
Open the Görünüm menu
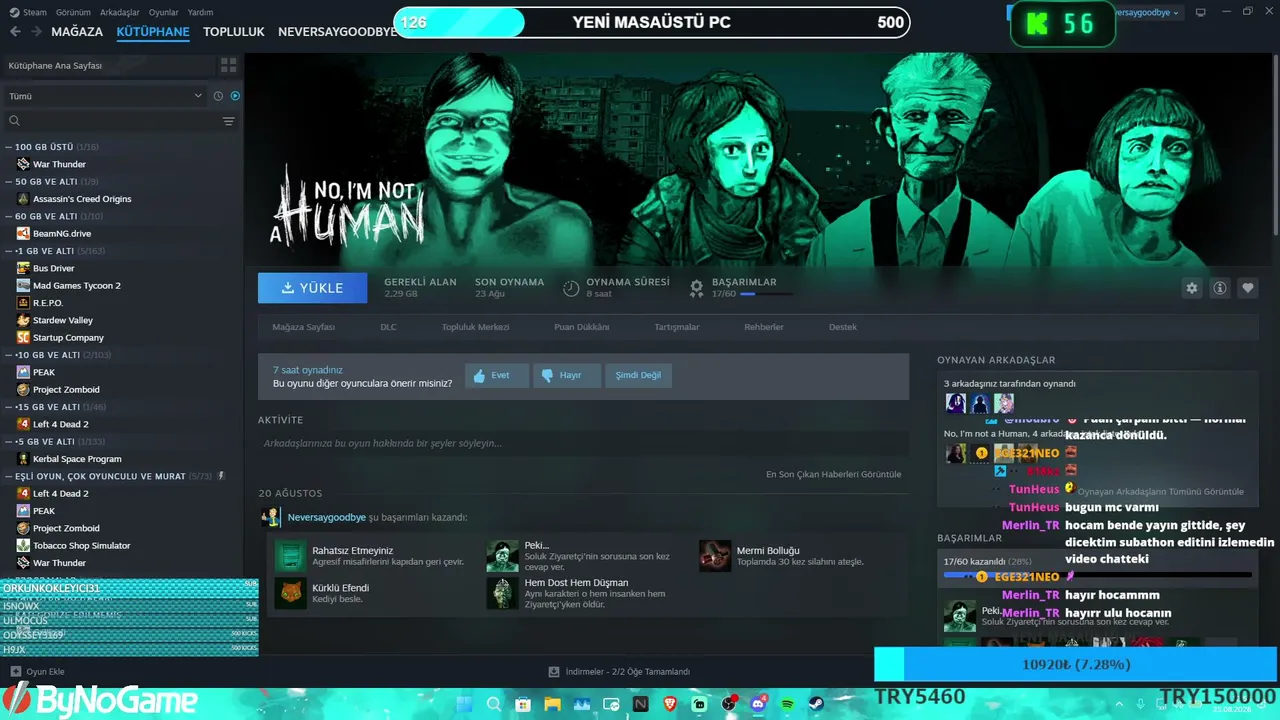pos(73,12)
